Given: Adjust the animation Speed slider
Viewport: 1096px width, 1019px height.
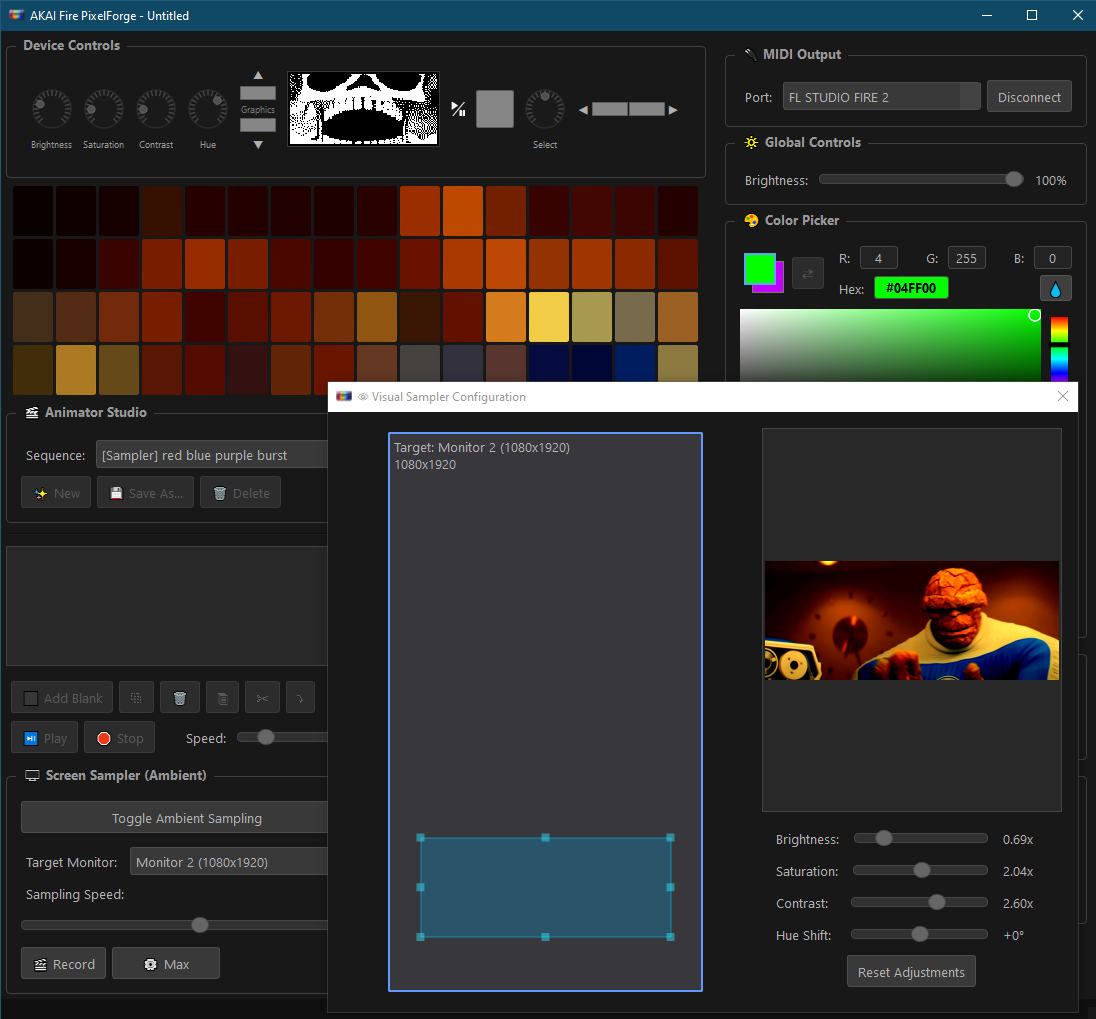Looking at the screenshot, I should click(282, 737).
